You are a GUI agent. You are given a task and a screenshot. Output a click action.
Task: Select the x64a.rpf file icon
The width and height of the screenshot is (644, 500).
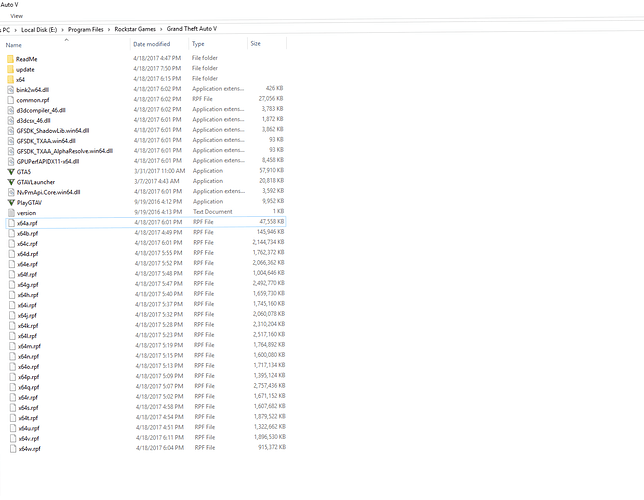(x=12, y=223)
